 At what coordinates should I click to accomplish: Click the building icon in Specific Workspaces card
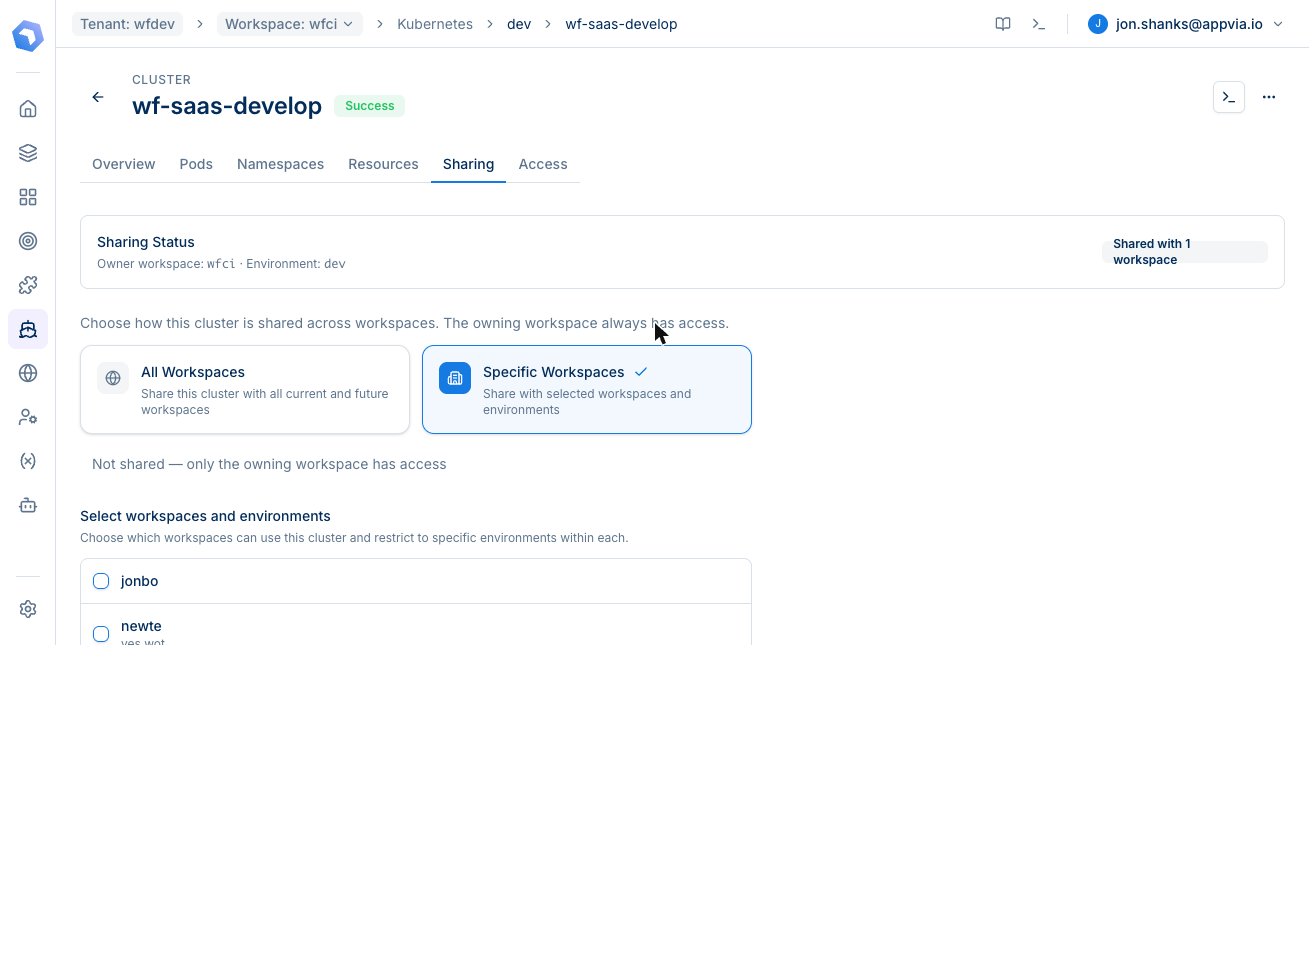click(455, 378)
